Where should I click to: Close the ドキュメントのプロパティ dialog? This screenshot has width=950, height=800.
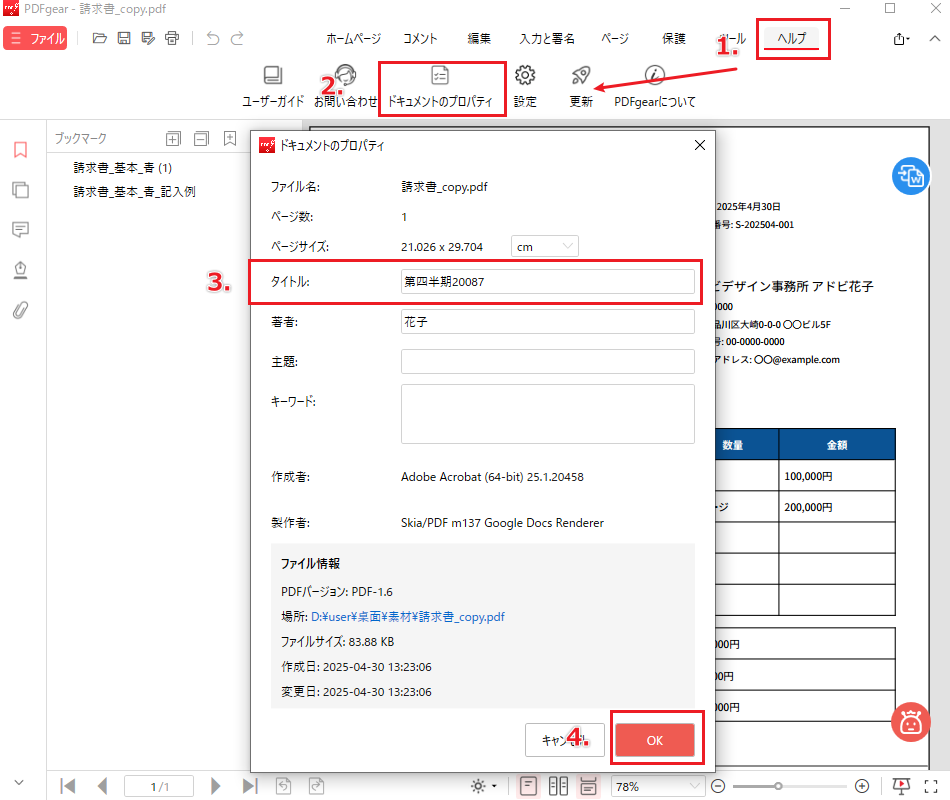tap(700, 145)
